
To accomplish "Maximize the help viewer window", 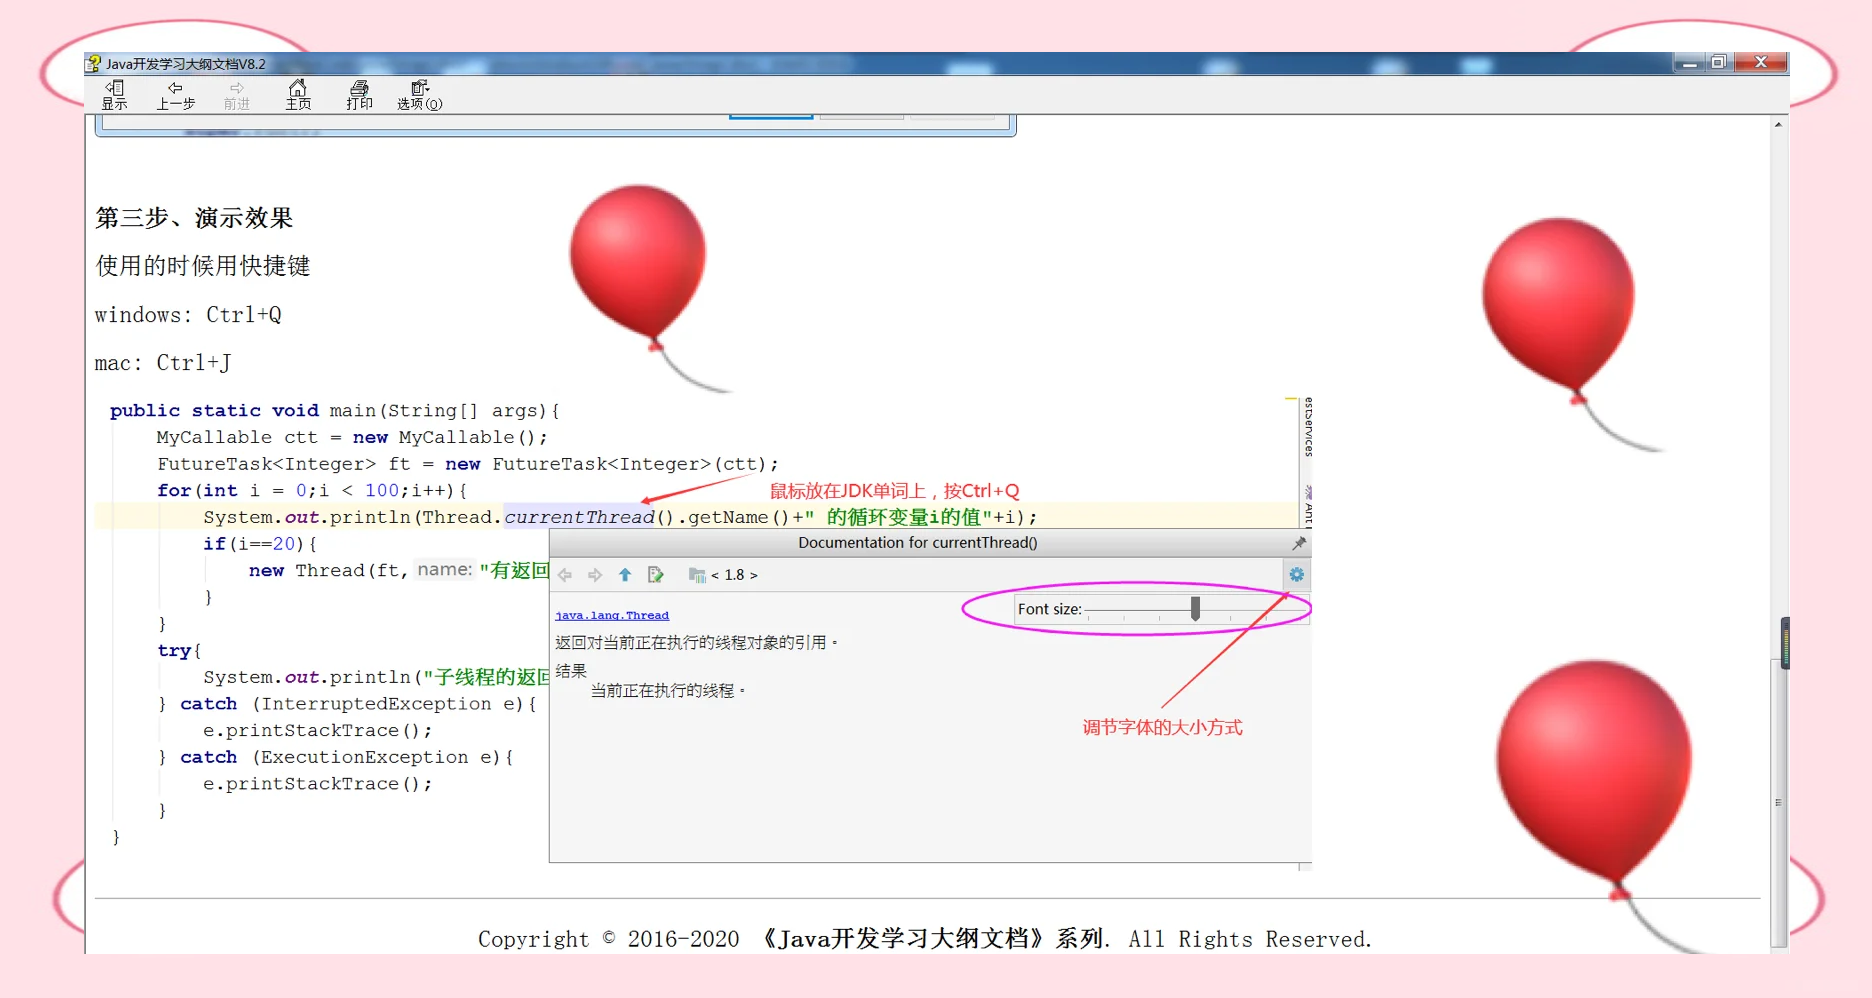I will click(1718, 63).
